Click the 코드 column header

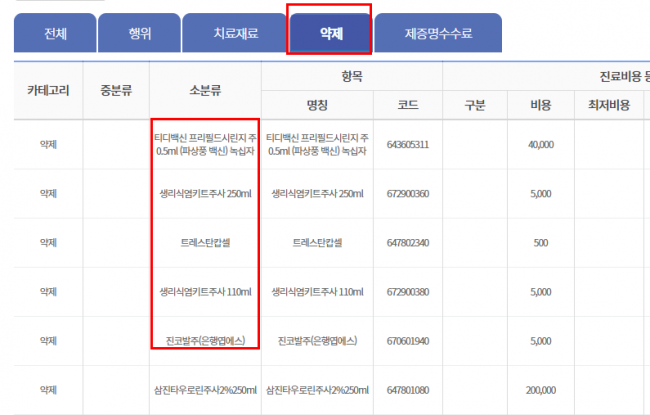point(408,105)
